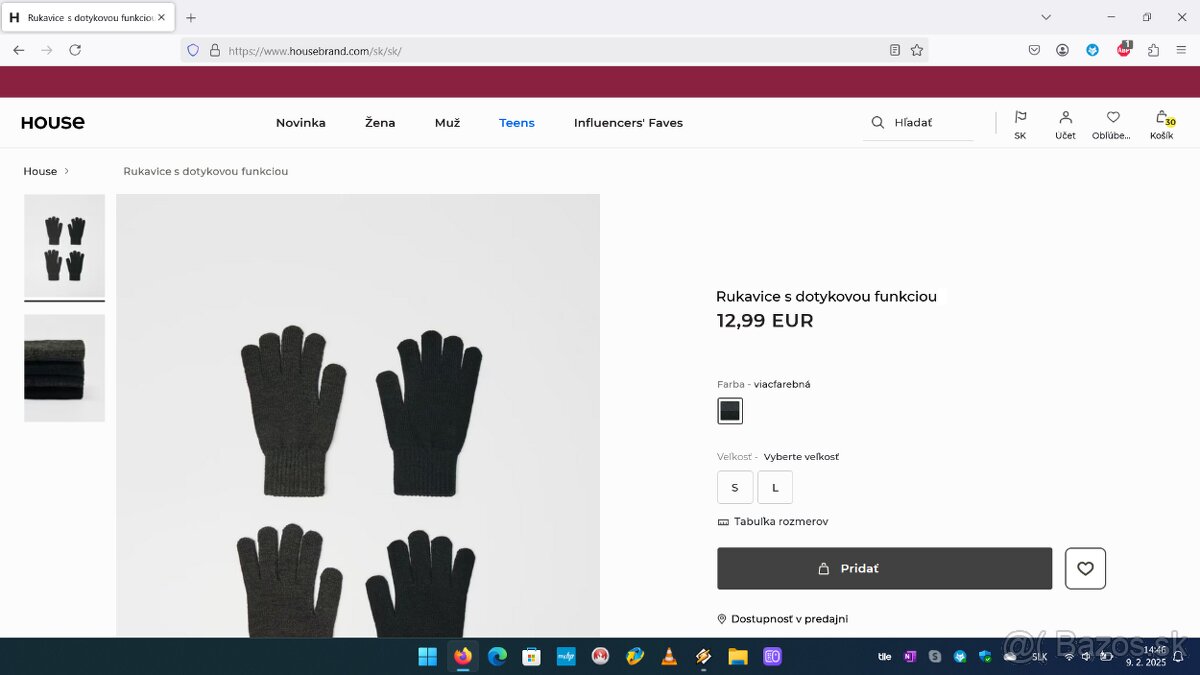The height and width of the screenshot is (675, 1200).
Task: Reload the page in Firefox
Action: click(75, 50)
